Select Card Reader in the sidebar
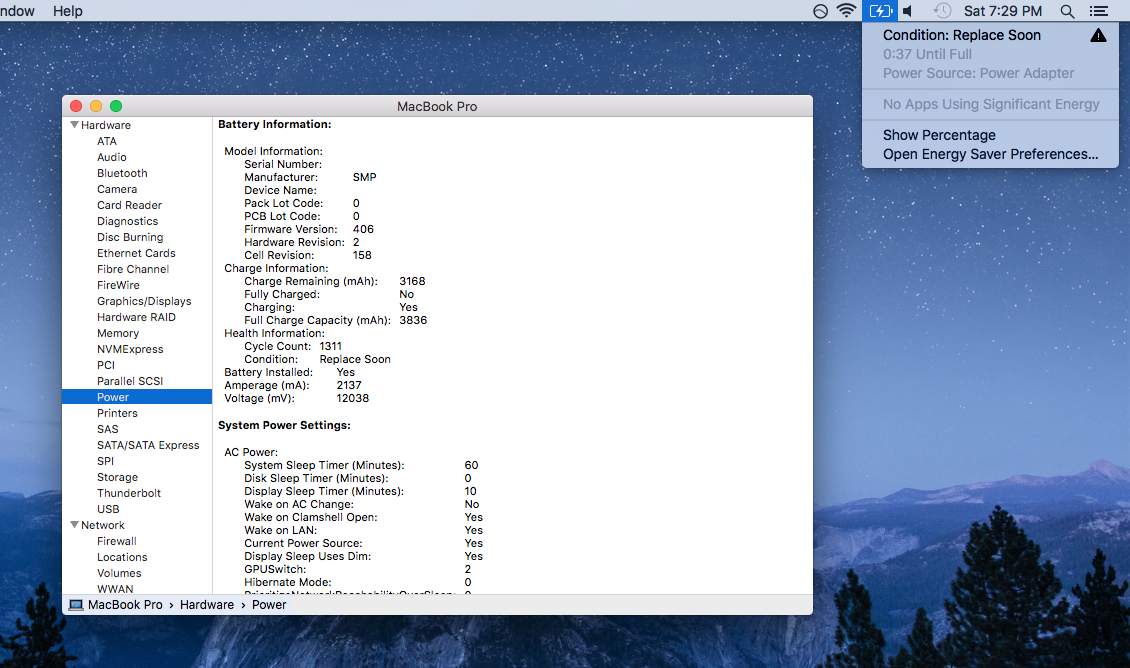Screen dimensions: 1130x668 point(129,205)
